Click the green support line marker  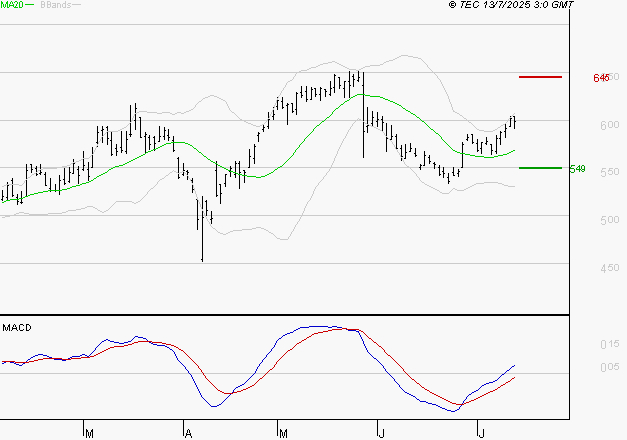tap(540, 168)
